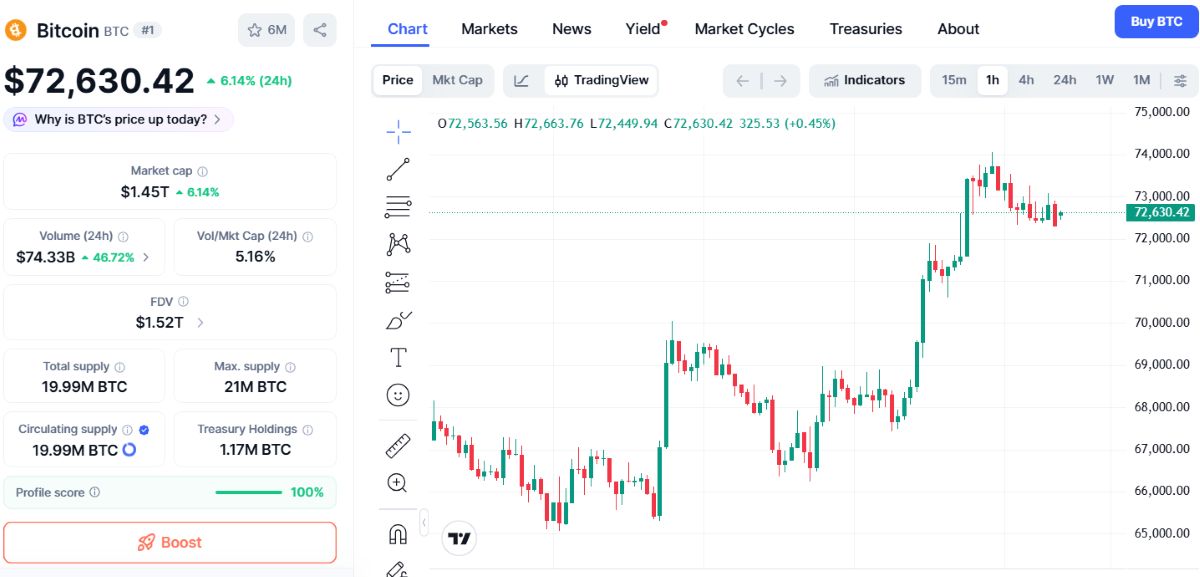
Task: Select the Trend Line drawing tool
Action: [x=397, y=168]
